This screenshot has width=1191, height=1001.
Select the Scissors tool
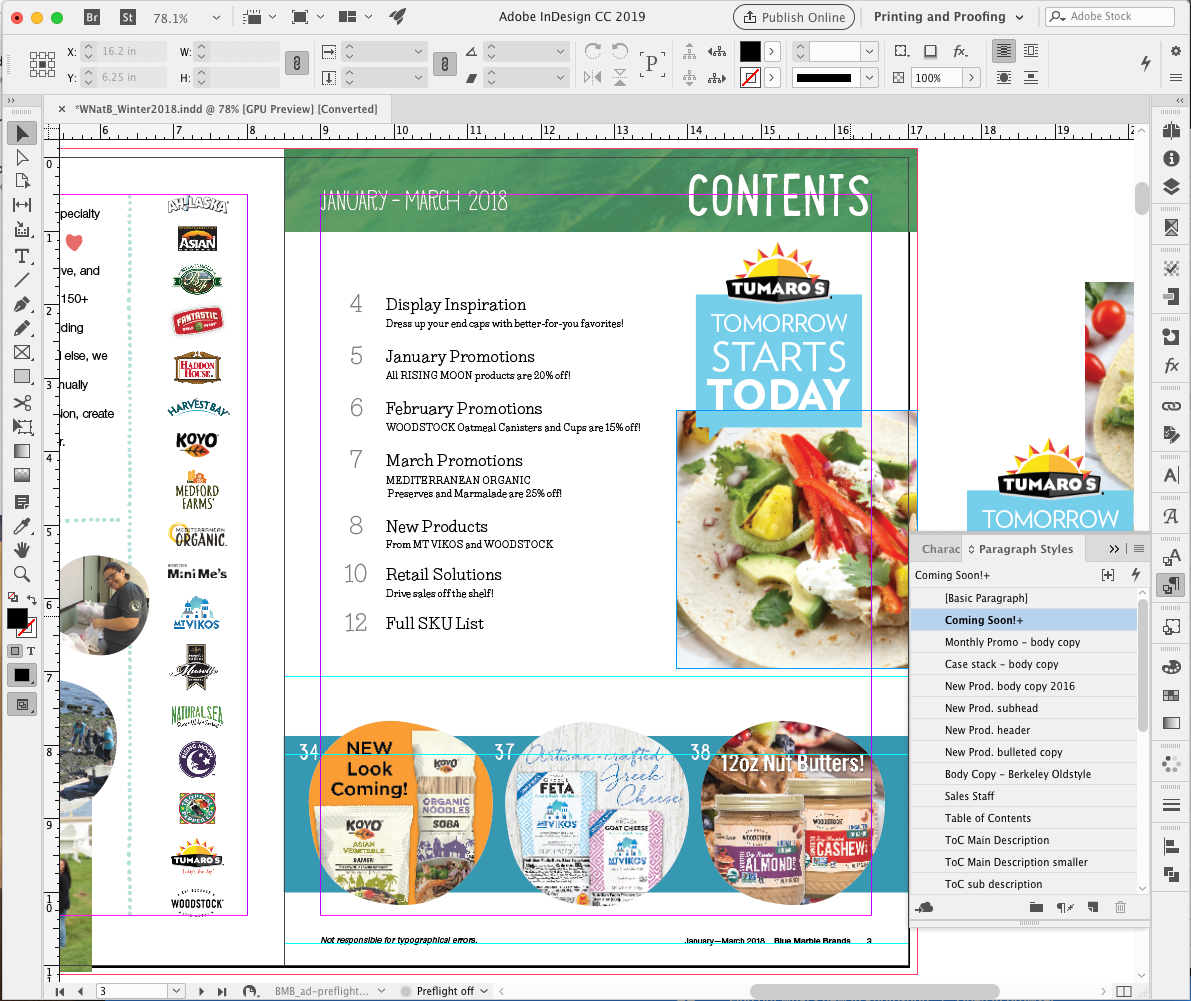[x=22, y=402]
